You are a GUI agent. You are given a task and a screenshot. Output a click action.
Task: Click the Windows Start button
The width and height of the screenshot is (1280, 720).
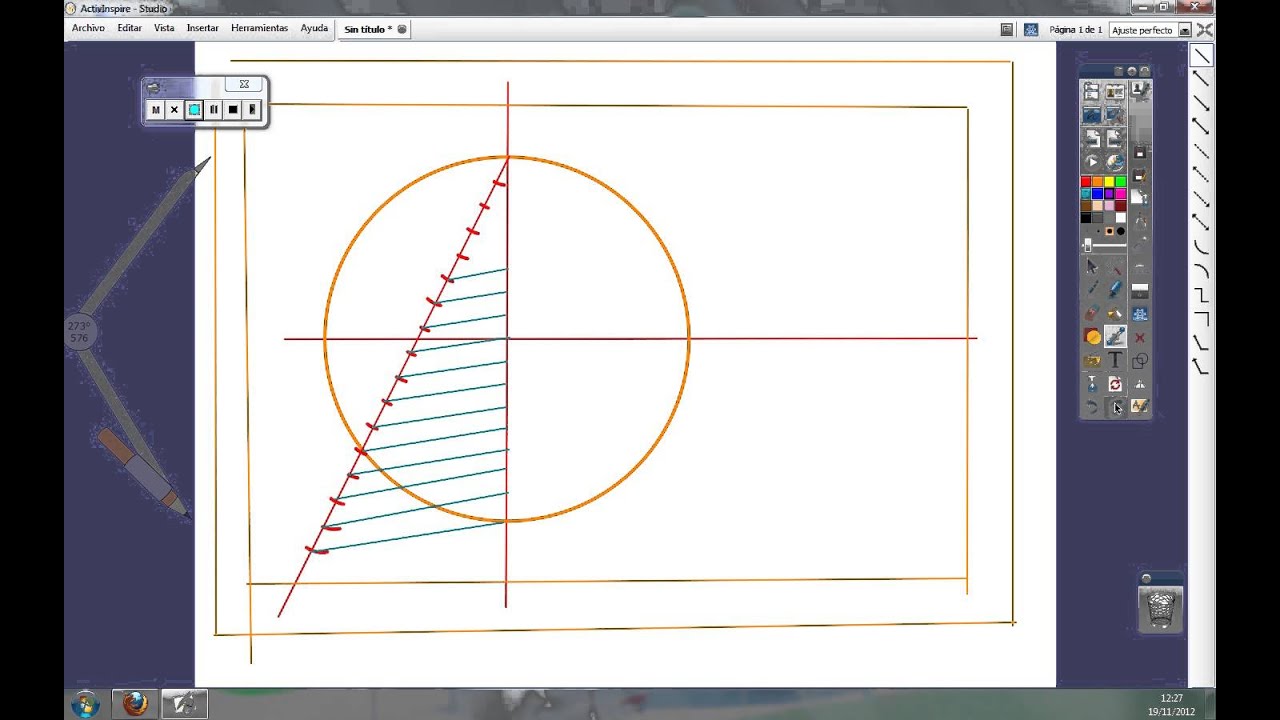[x=85, y=704]
